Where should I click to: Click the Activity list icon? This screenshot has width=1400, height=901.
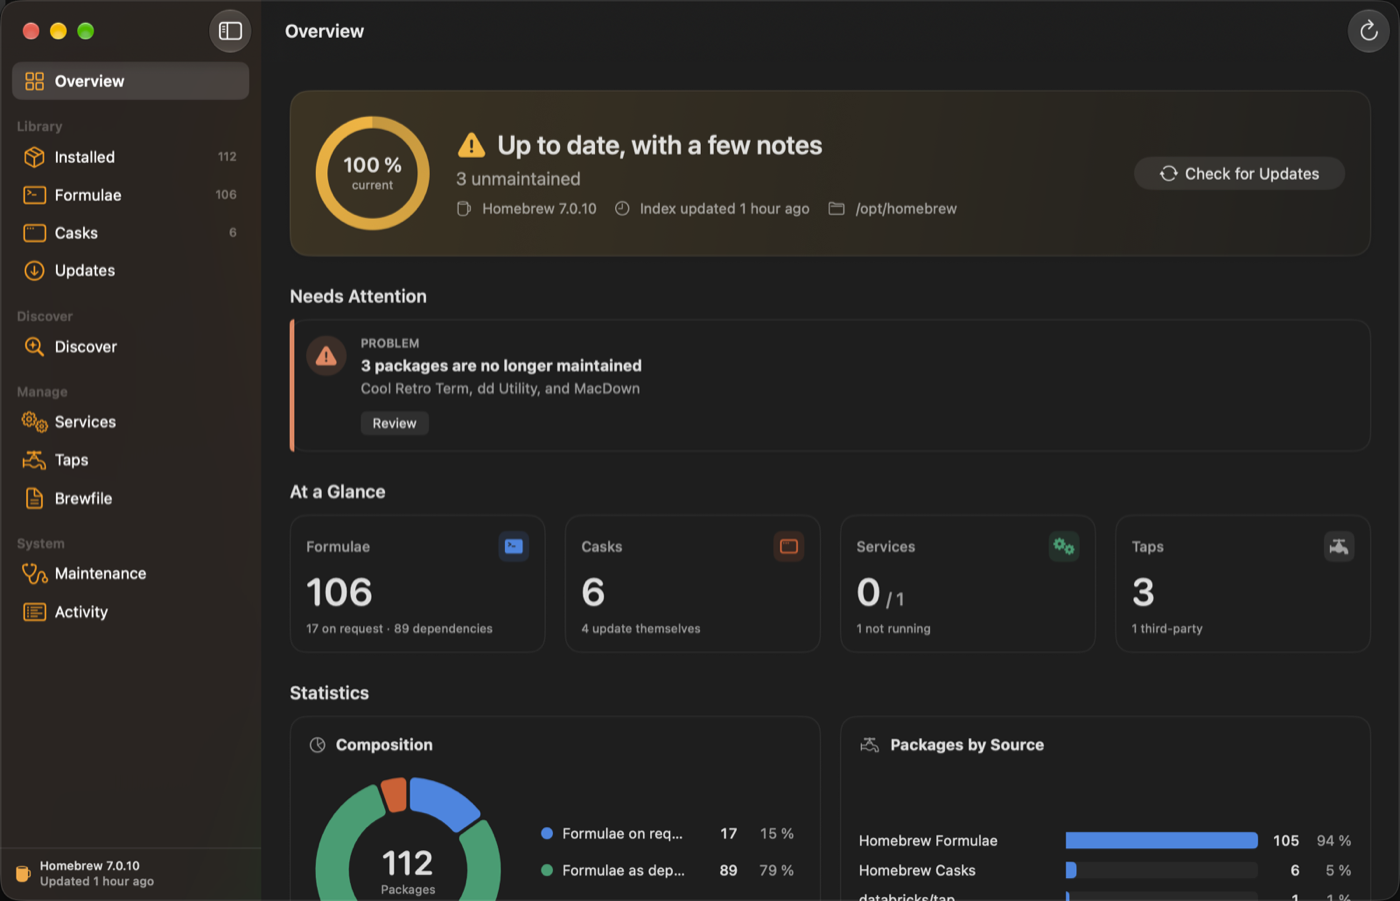coord(34,612)
